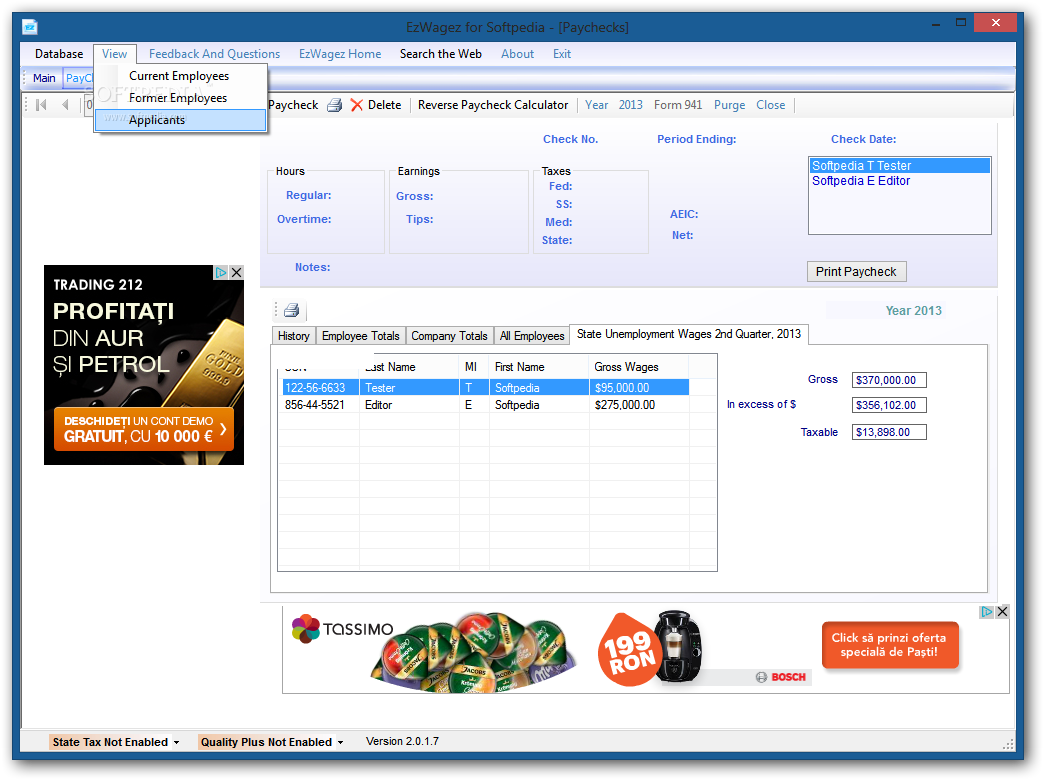Open EzWagez Home menu item
The width and height of the screenshot is (1044, 780).
click(340, 54)
